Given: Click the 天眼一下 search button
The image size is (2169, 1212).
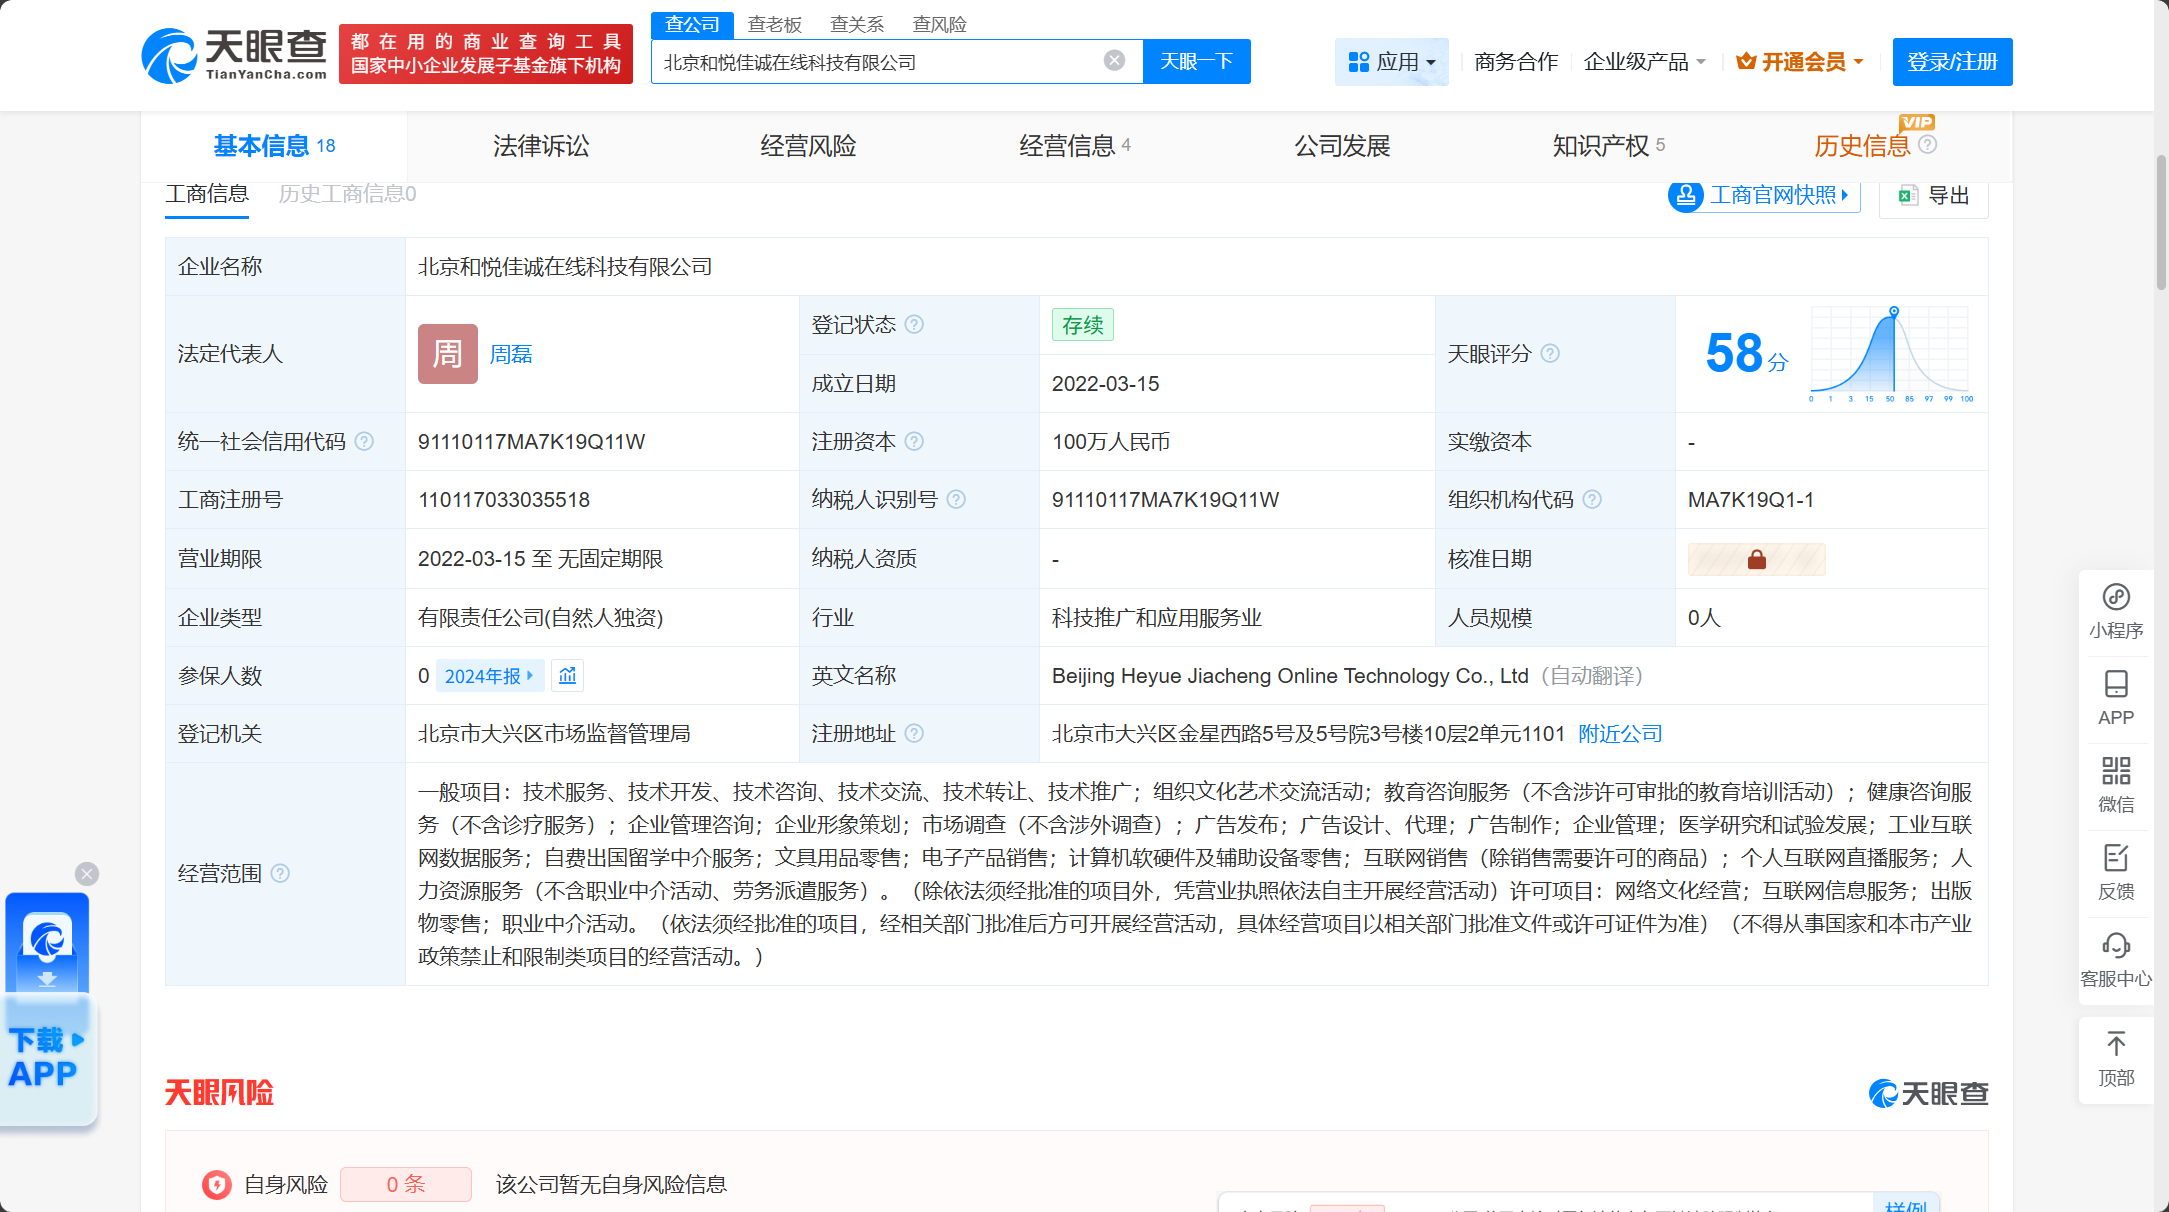Looking at the screenshot, I should point(1196,62).
